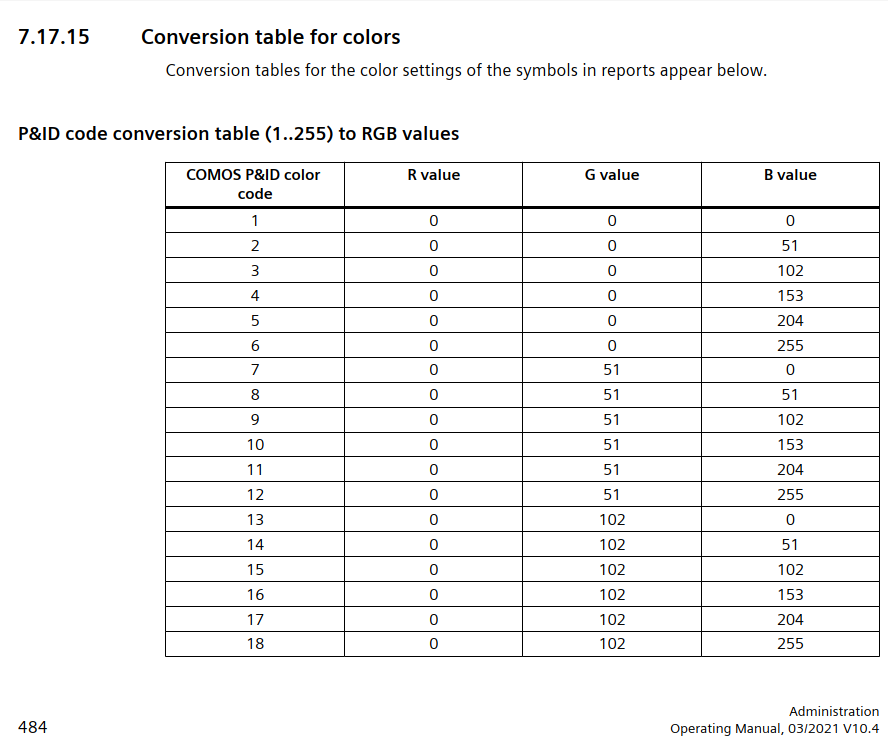Click the page number 484
The image size is (888, 749).
[x=32, y=727]
